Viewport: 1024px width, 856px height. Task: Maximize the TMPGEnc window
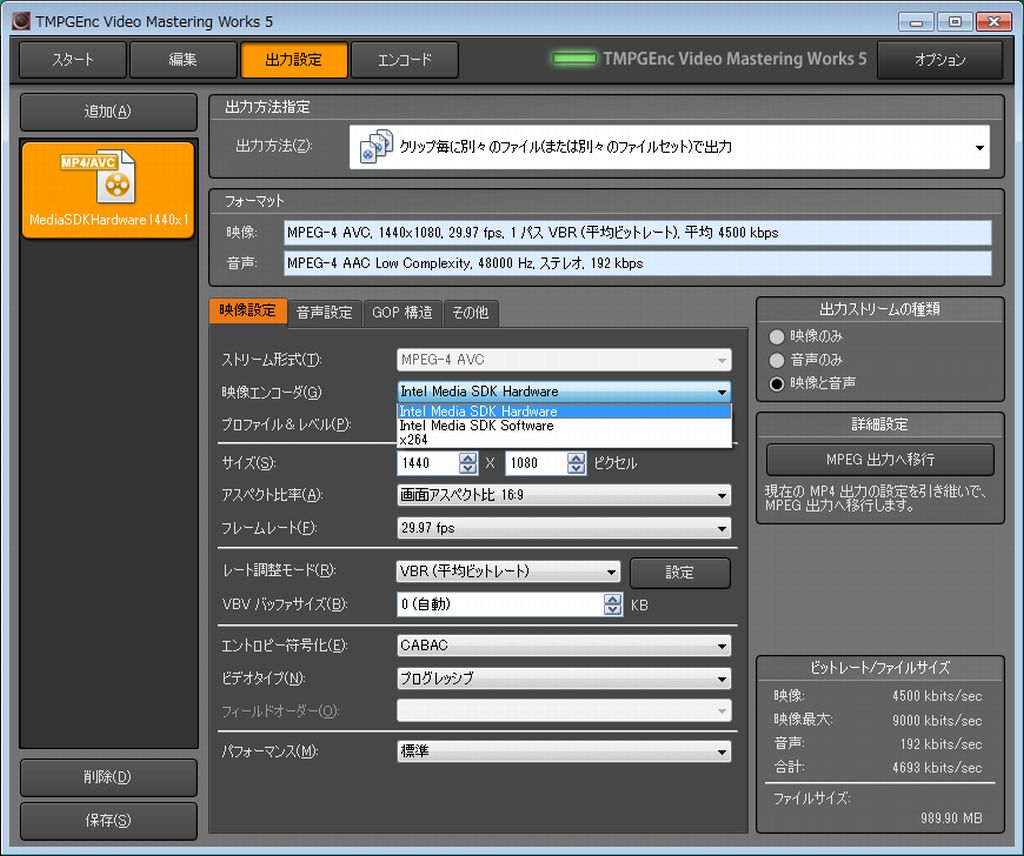(x=954, y=22)
